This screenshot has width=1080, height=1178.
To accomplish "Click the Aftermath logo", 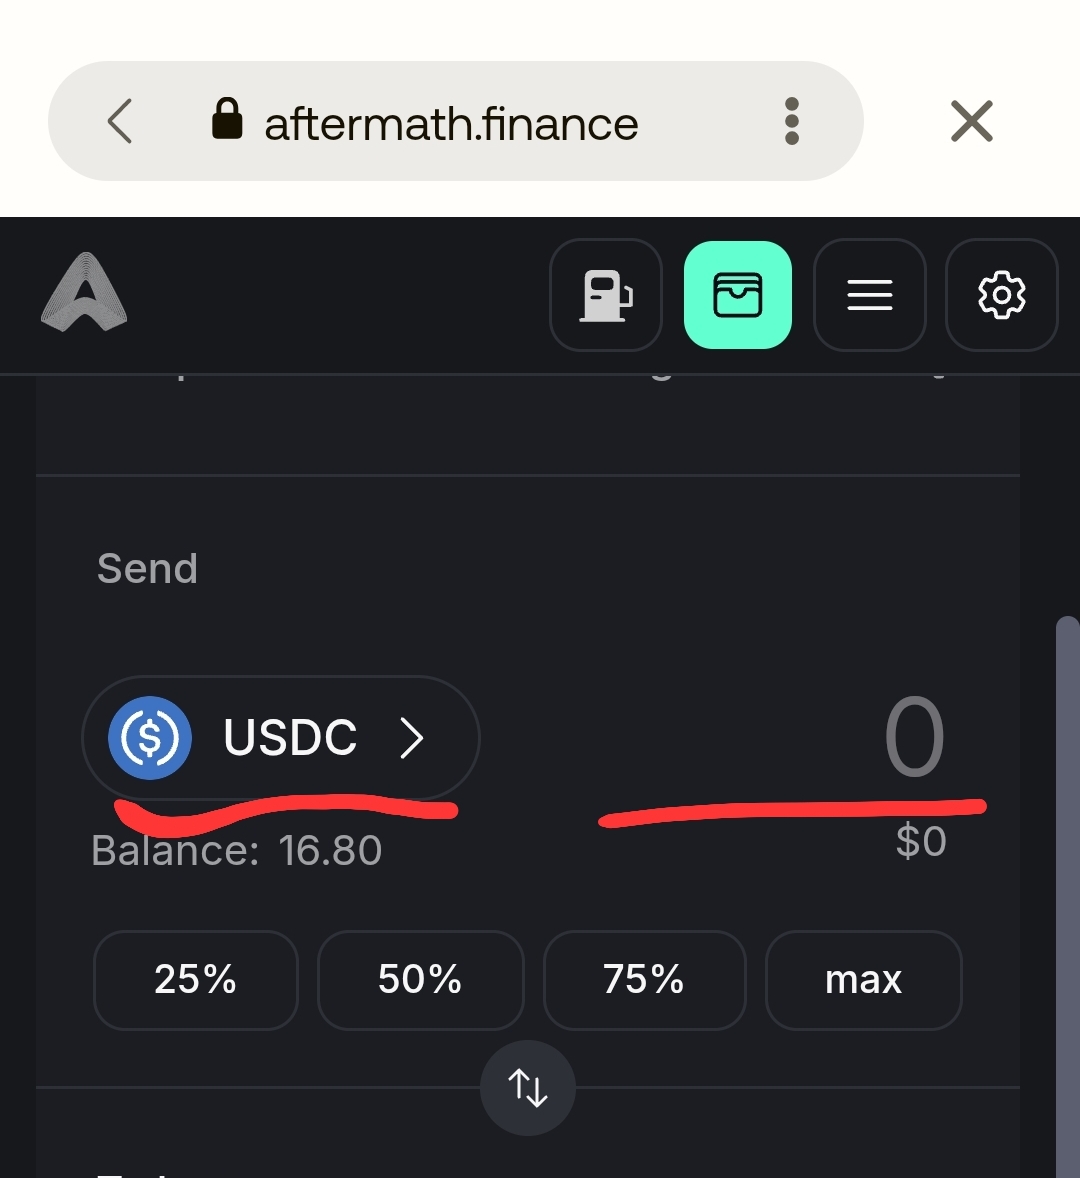I will coord(84,292).
